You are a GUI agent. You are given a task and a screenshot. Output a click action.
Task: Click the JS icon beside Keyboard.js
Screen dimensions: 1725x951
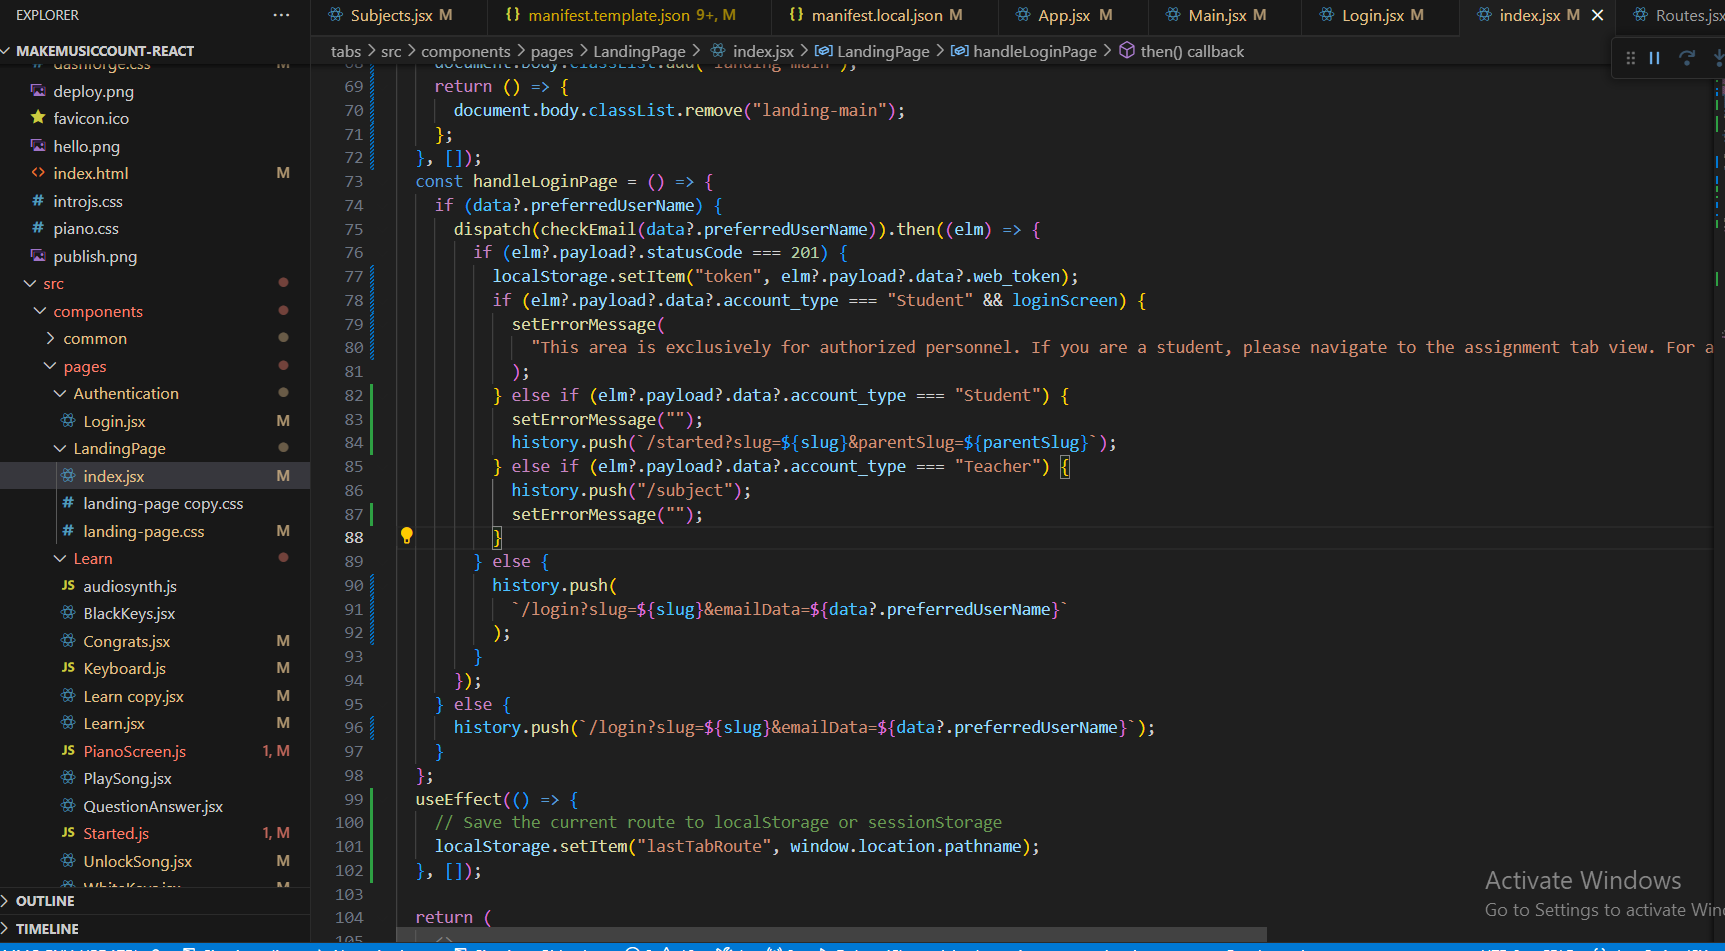(x=67, y=668)
